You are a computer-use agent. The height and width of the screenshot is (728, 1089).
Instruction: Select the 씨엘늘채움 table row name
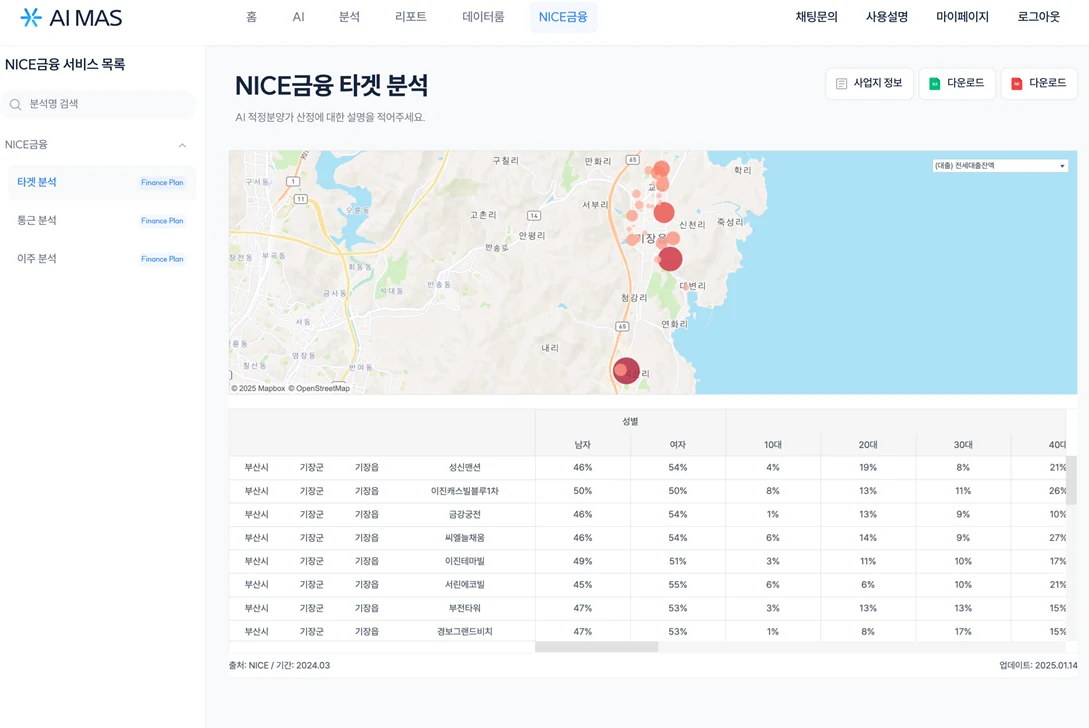point(465,538)
